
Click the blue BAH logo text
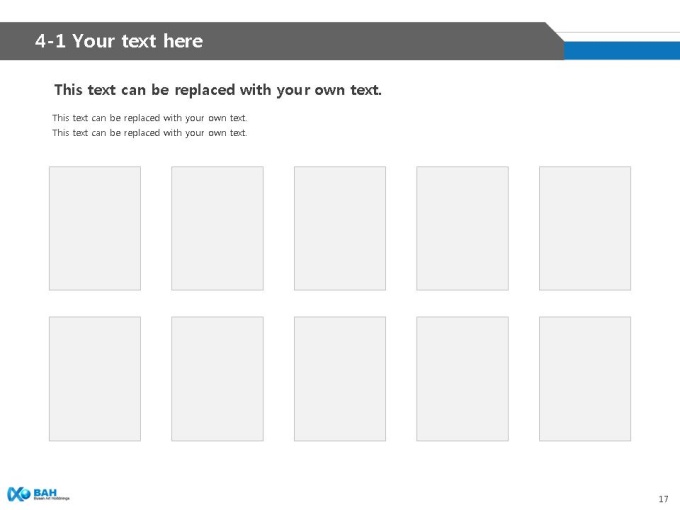click(45, 493)
